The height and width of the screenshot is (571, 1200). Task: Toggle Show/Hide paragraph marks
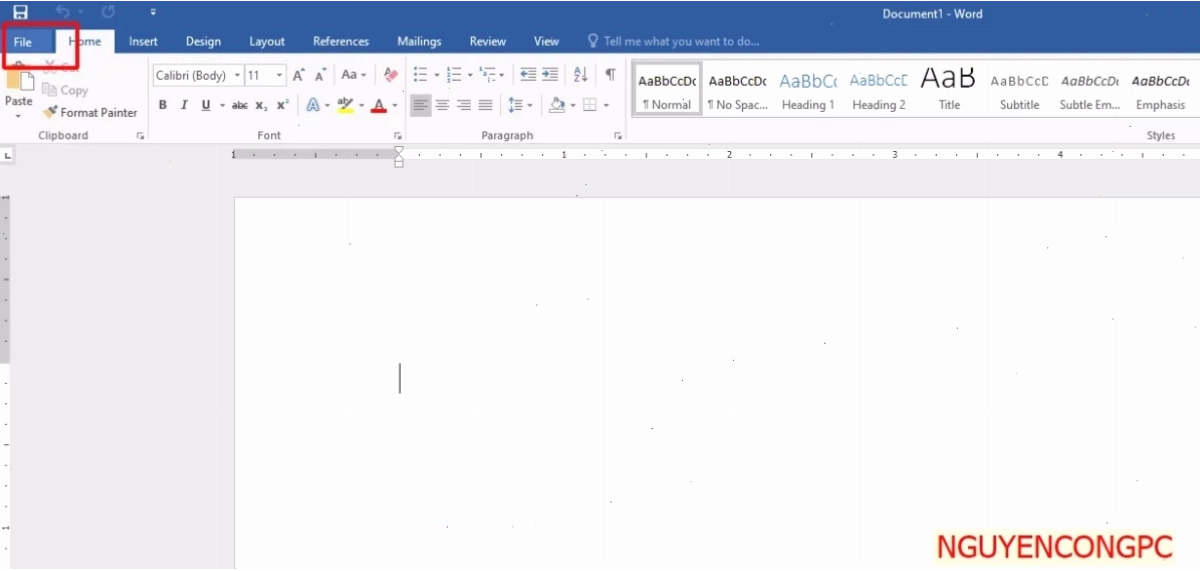610,75
